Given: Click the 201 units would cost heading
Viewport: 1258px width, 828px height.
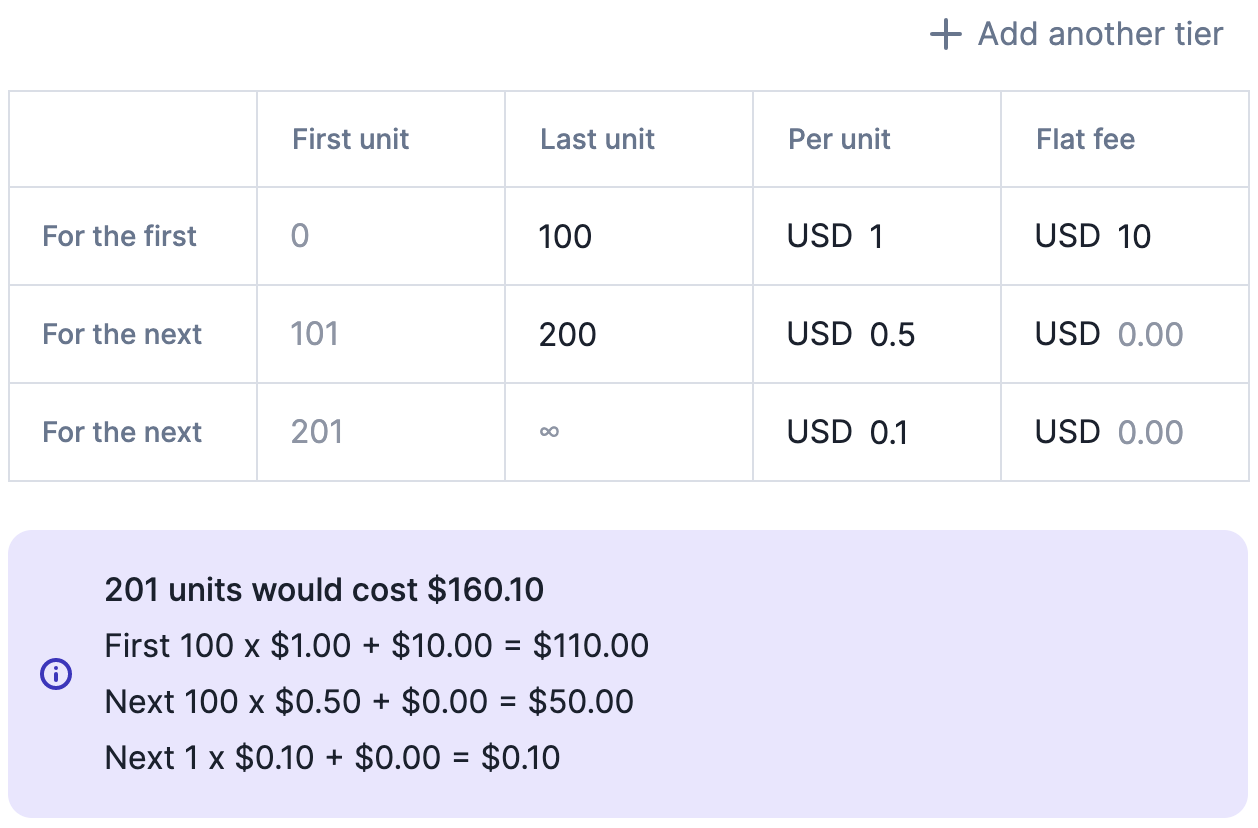Looking at the screenshot, I should (x=324, y=590).
